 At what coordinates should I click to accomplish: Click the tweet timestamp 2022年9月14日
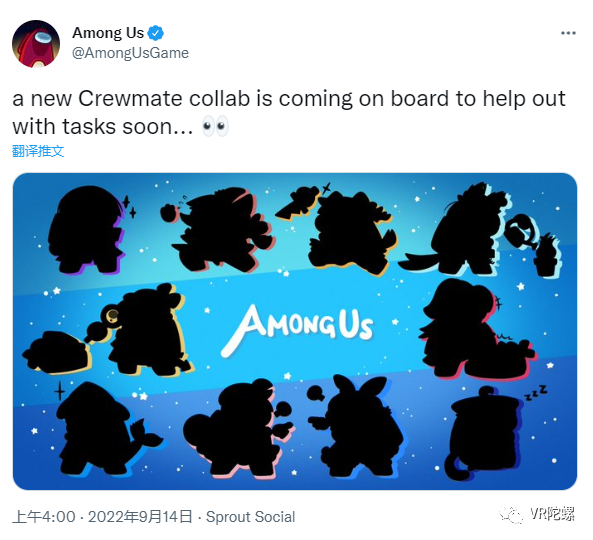[140, 517]
